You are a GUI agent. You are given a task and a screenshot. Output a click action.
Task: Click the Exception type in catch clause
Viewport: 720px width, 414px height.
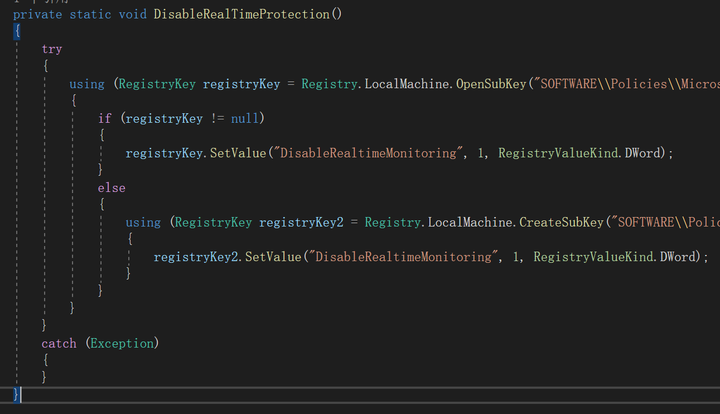[x=122, y=343]
